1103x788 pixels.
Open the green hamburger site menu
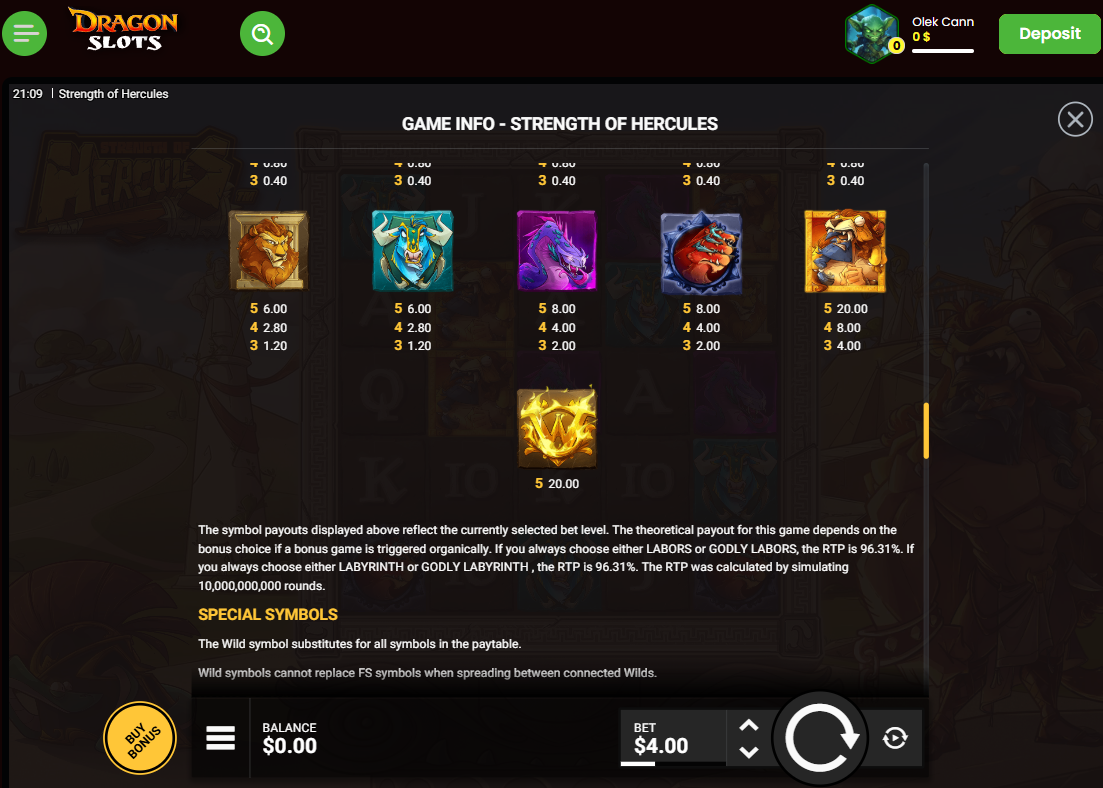click(25, 33)
